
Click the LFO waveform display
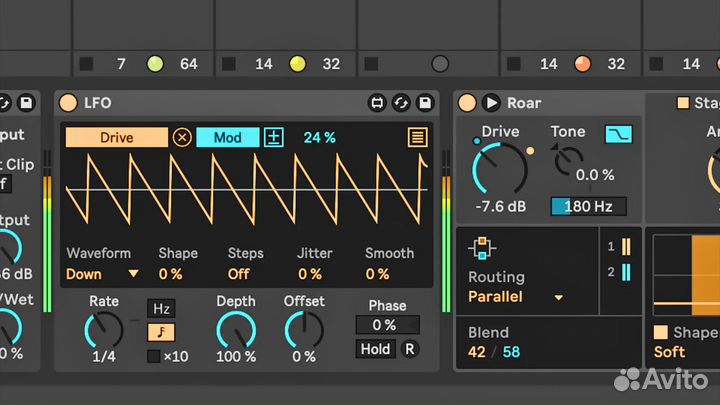coord(247,189)
